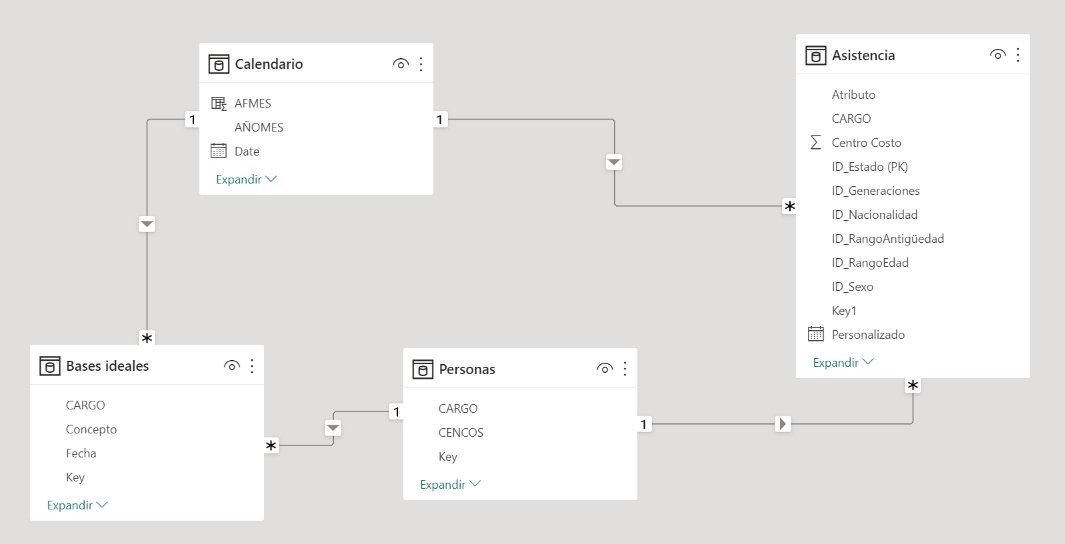Select filter arrow on Personas–Bases ideales relationship
The image size is (1065, 544).
pyautogui.click(x=333, y=428)
